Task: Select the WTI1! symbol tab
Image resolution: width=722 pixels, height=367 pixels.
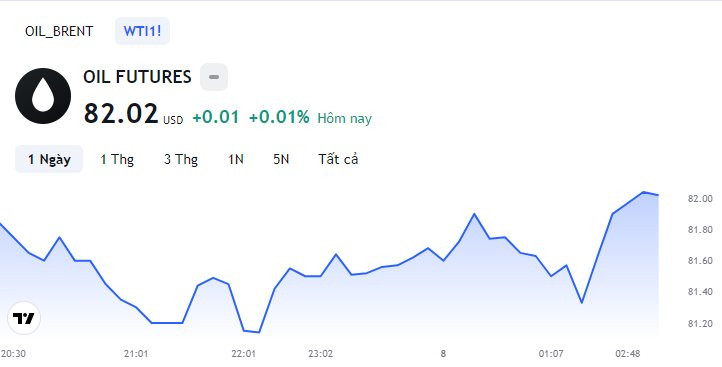Action: (x=142, y=31)
